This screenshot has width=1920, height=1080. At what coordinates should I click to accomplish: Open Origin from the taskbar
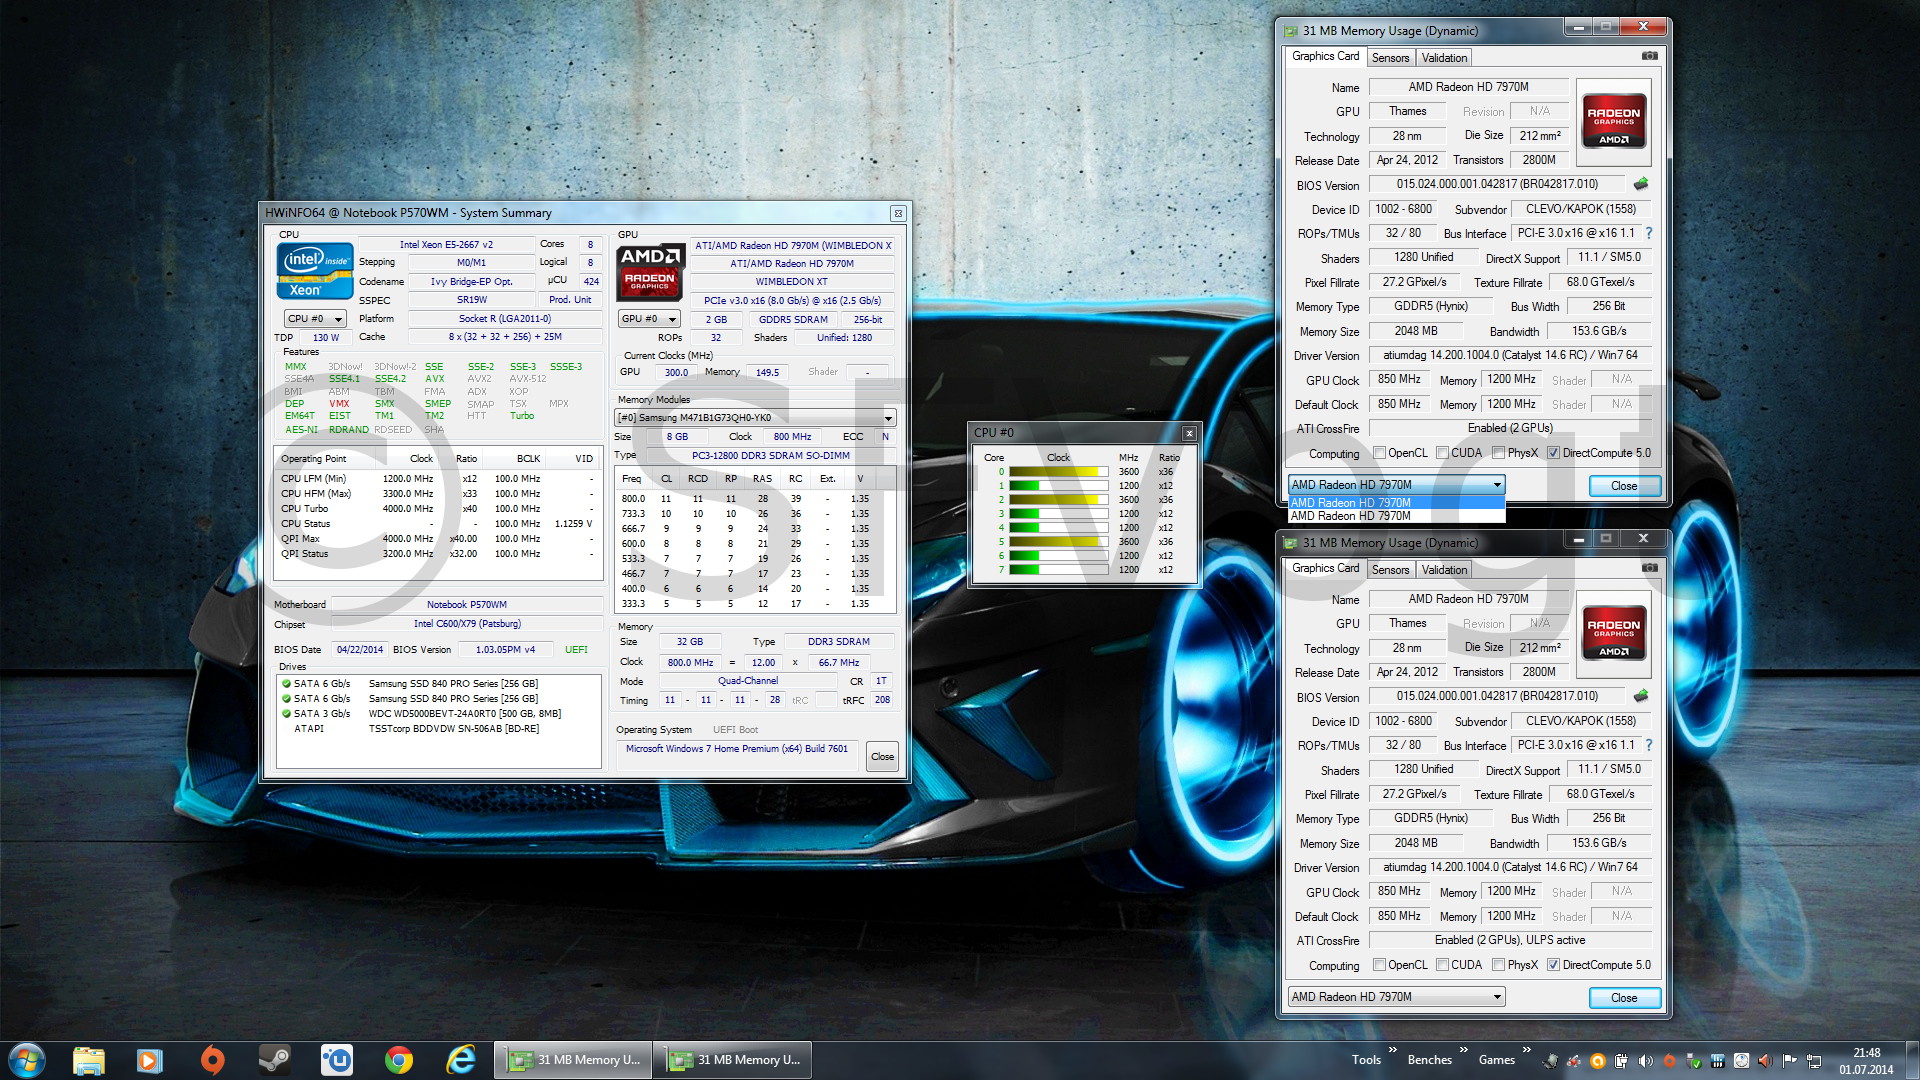[212, 1060]
